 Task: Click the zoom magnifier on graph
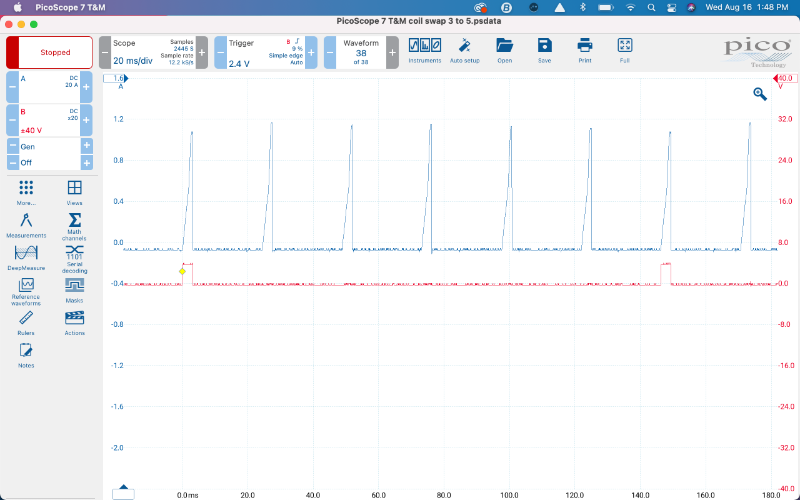[760, 94]
